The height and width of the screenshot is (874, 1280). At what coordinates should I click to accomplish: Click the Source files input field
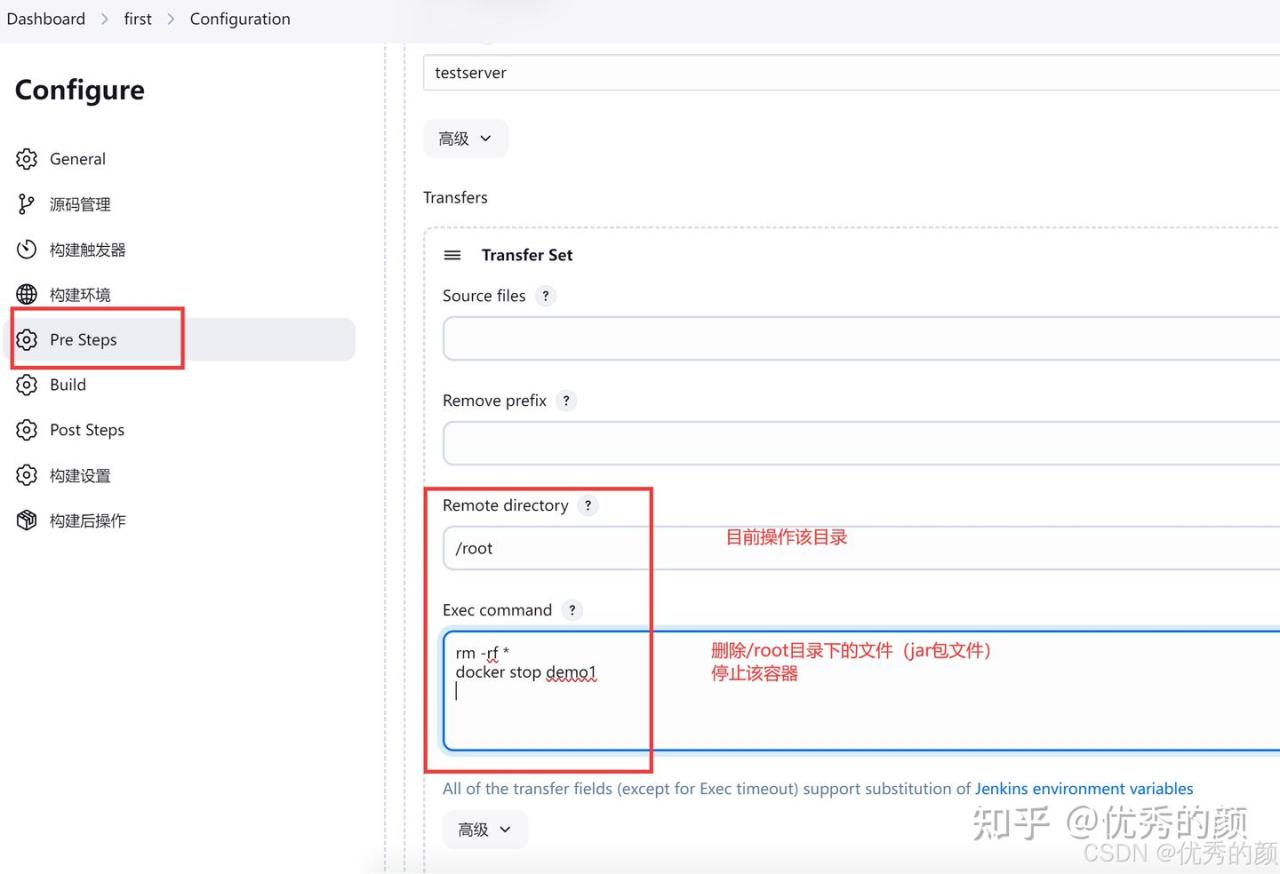coord(860,339)
